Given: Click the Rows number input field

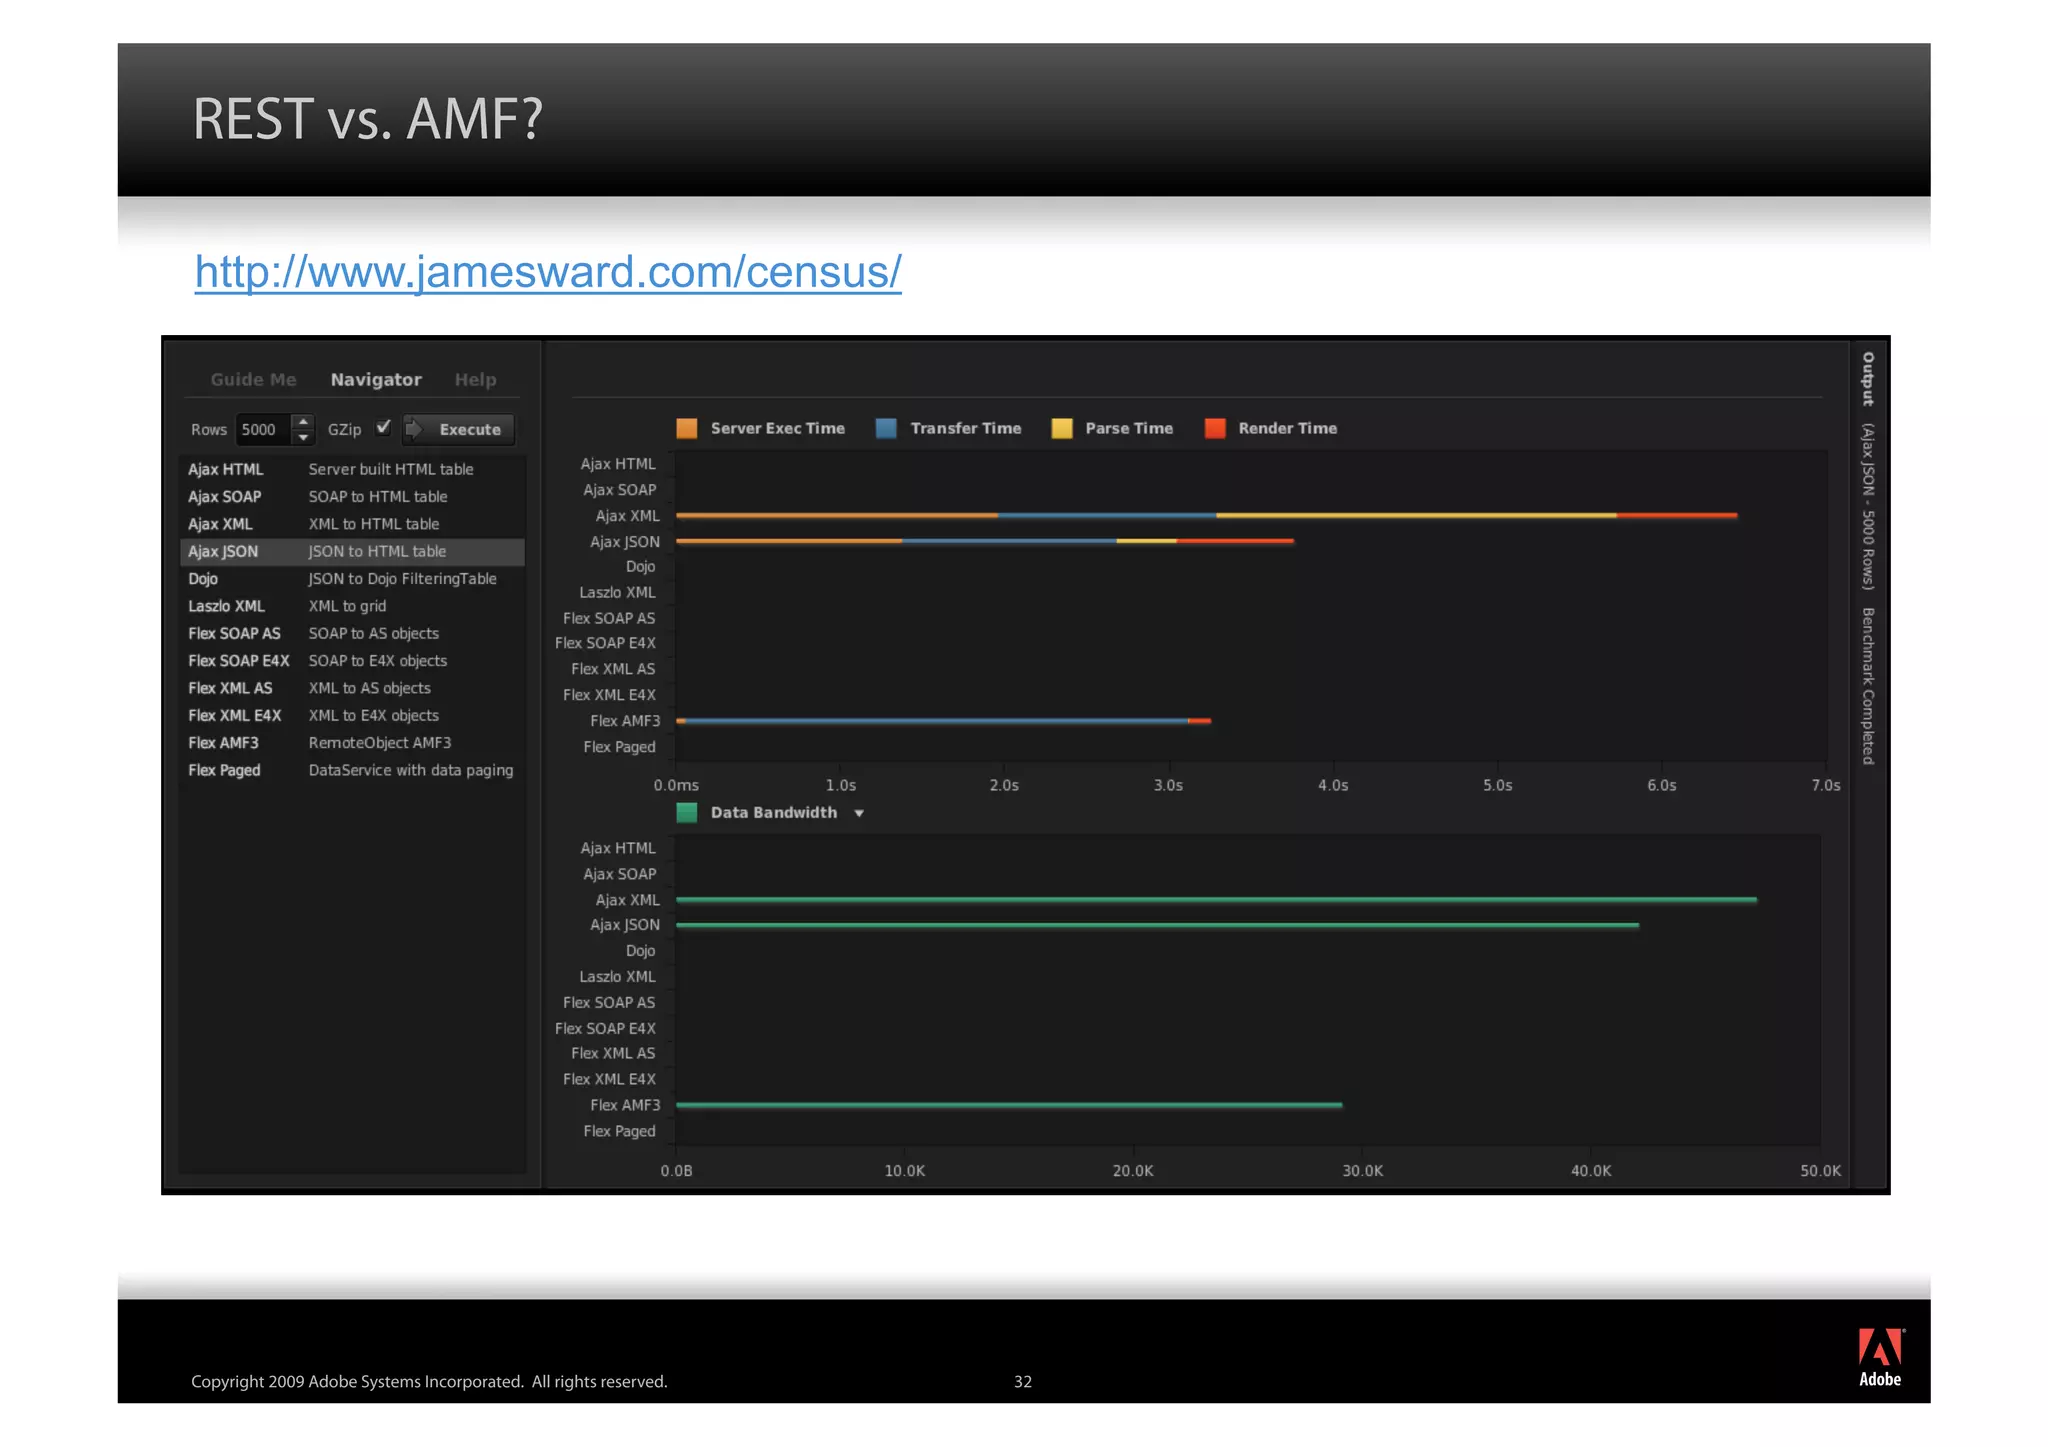Looking at the screenshot, I should pyautogui.click(x=263, y=430).
